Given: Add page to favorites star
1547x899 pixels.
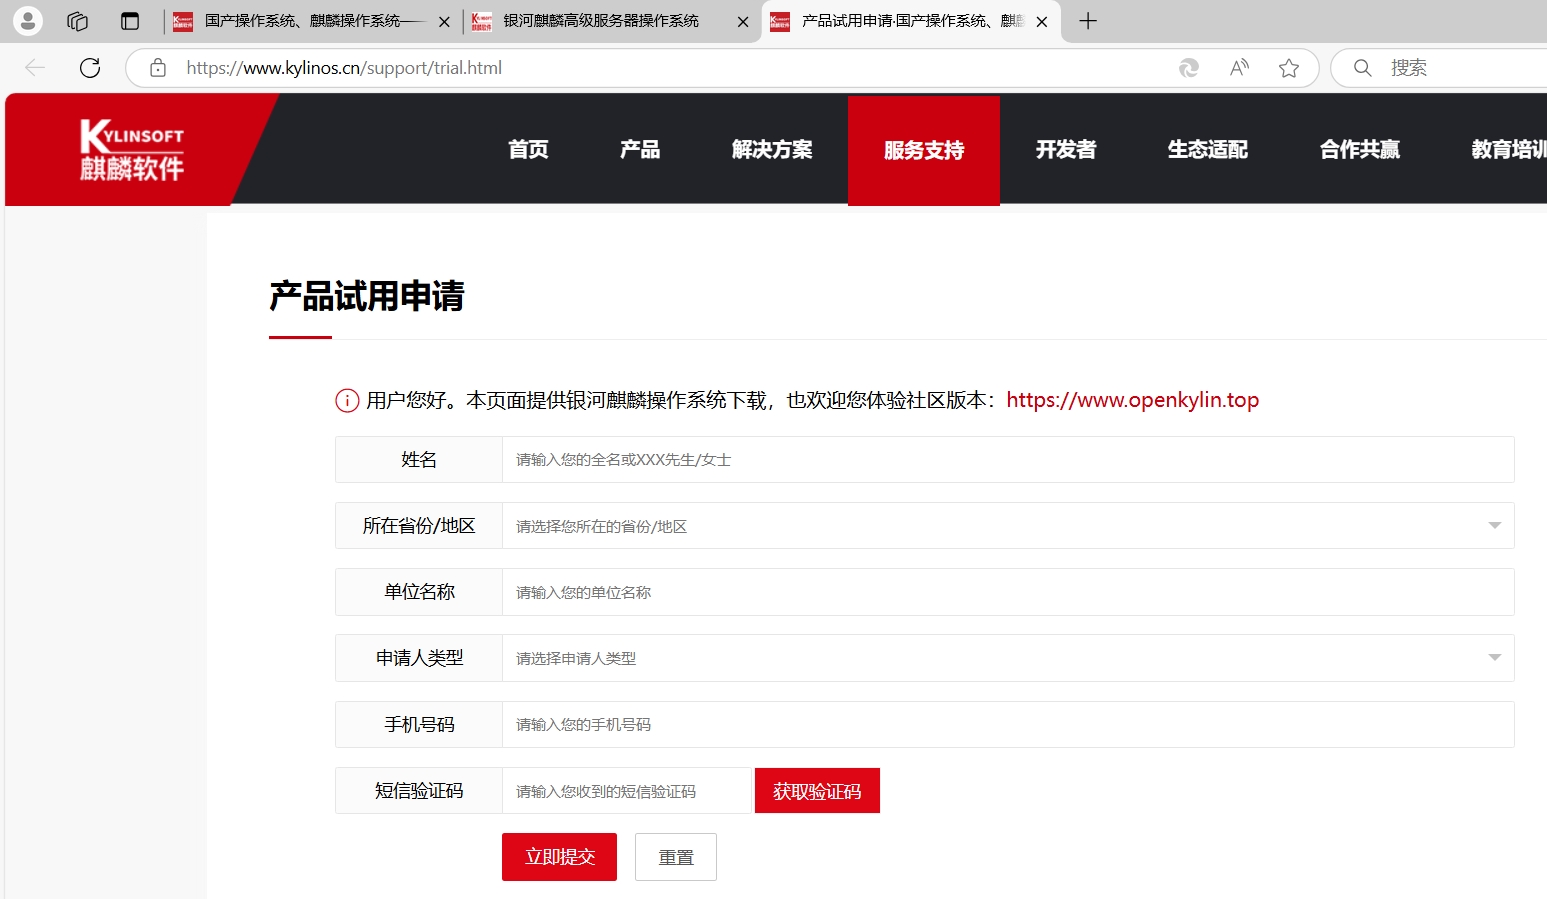Looking at the screenshot, I should pyautogui.click(x=1289, y=68).
